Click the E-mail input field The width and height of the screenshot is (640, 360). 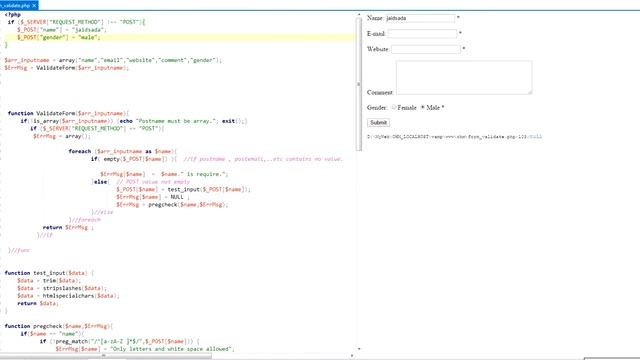[x=422, y=33]
